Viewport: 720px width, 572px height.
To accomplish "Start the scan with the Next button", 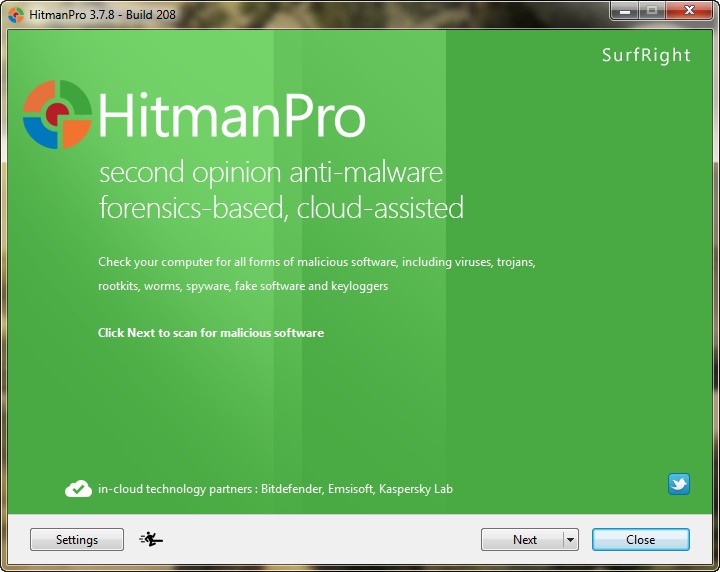I will (523, 539).
